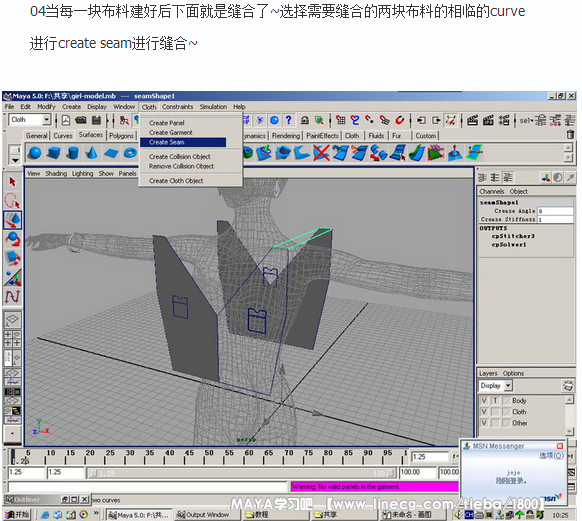Open the Simulation menu

[x=213, y=107]
